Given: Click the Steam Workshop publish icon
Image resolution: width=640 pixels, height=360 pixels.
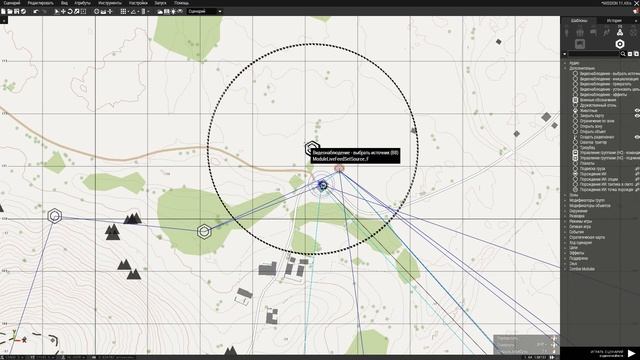Looking at the screenshot, I should pos(23,11).
